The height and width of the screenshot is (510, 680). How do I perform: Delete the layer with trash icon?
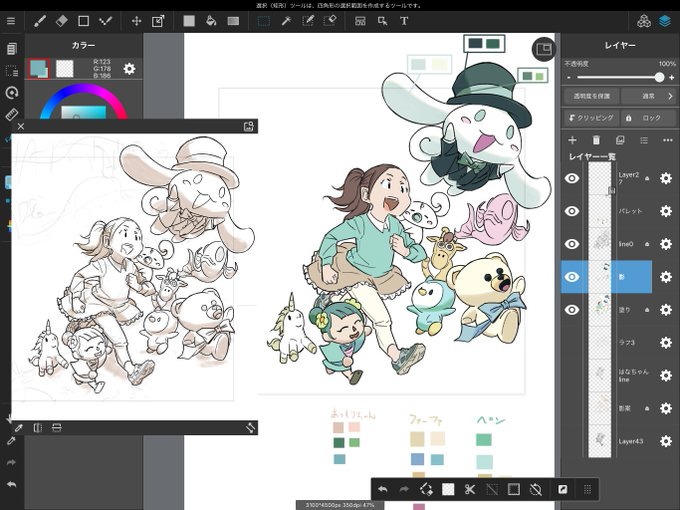[x=596, y=140]
